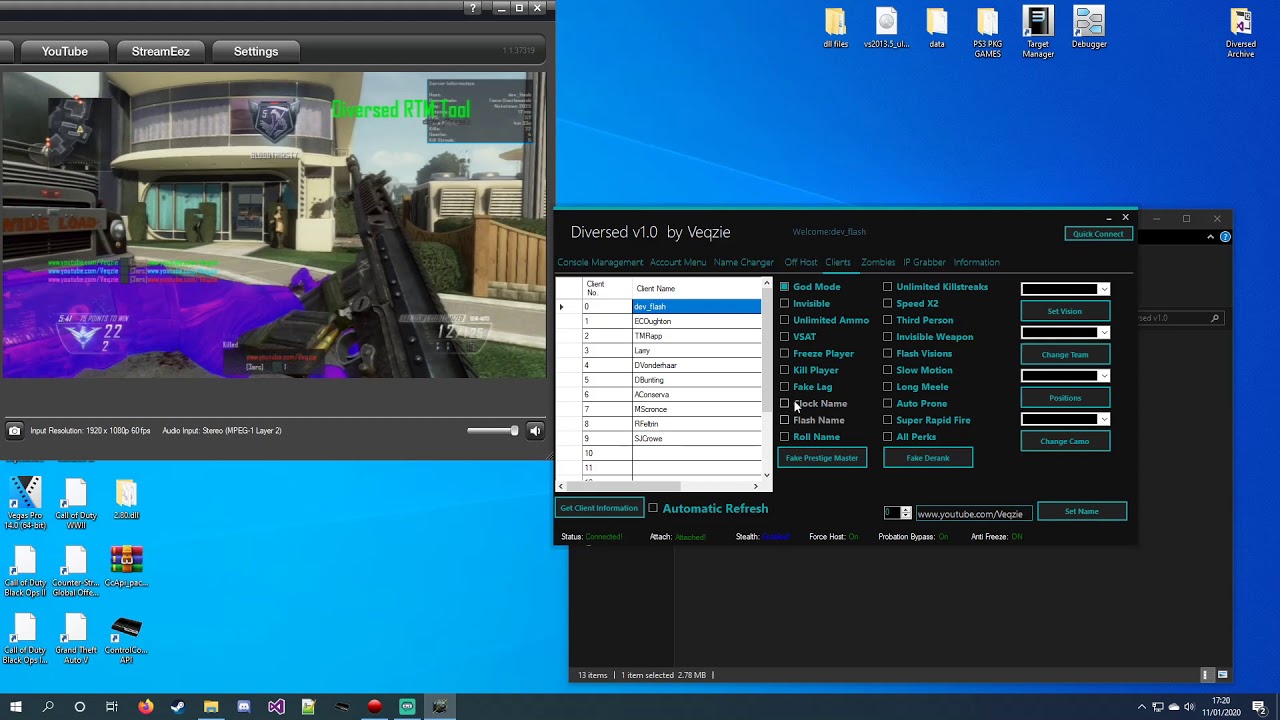Viewport: 1280px width, 720px height.
Task: Open the dropdown above Change Team
Action: 1065,332
